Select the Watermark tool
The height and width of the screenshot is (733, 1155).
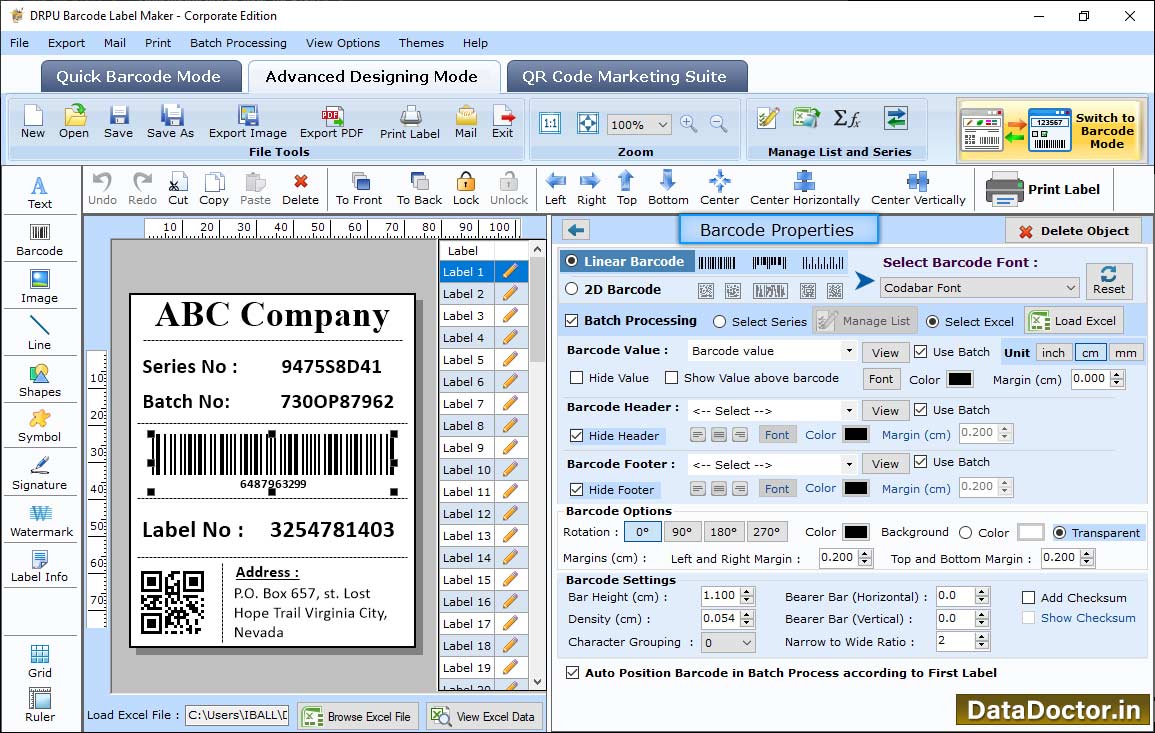point(41,521)
